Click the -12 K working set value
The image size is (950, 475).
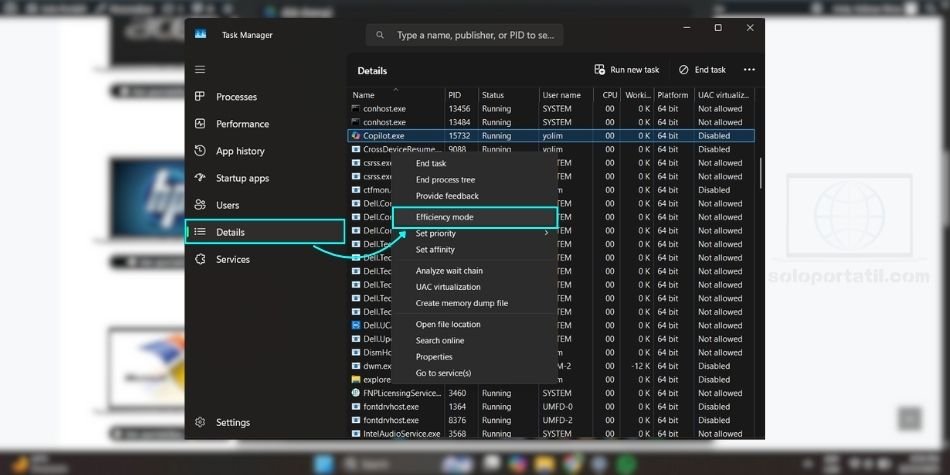(x=640, y=366)
